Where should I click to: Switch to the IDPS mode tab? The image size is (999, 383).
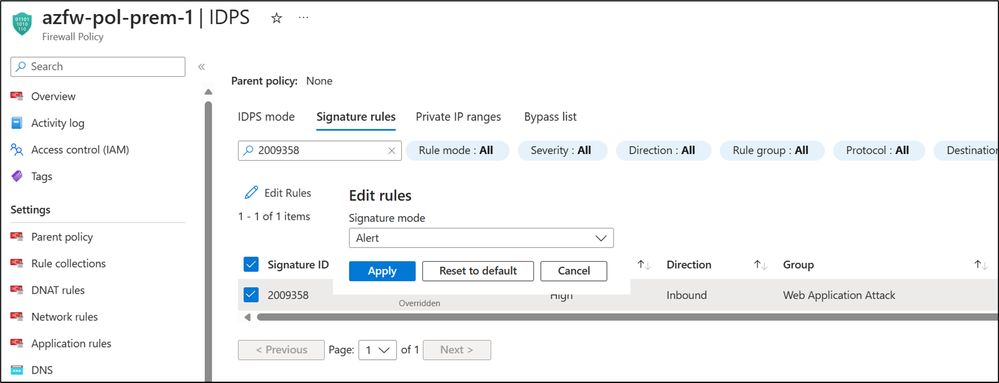pyautogui.click(x=266, y=117)
